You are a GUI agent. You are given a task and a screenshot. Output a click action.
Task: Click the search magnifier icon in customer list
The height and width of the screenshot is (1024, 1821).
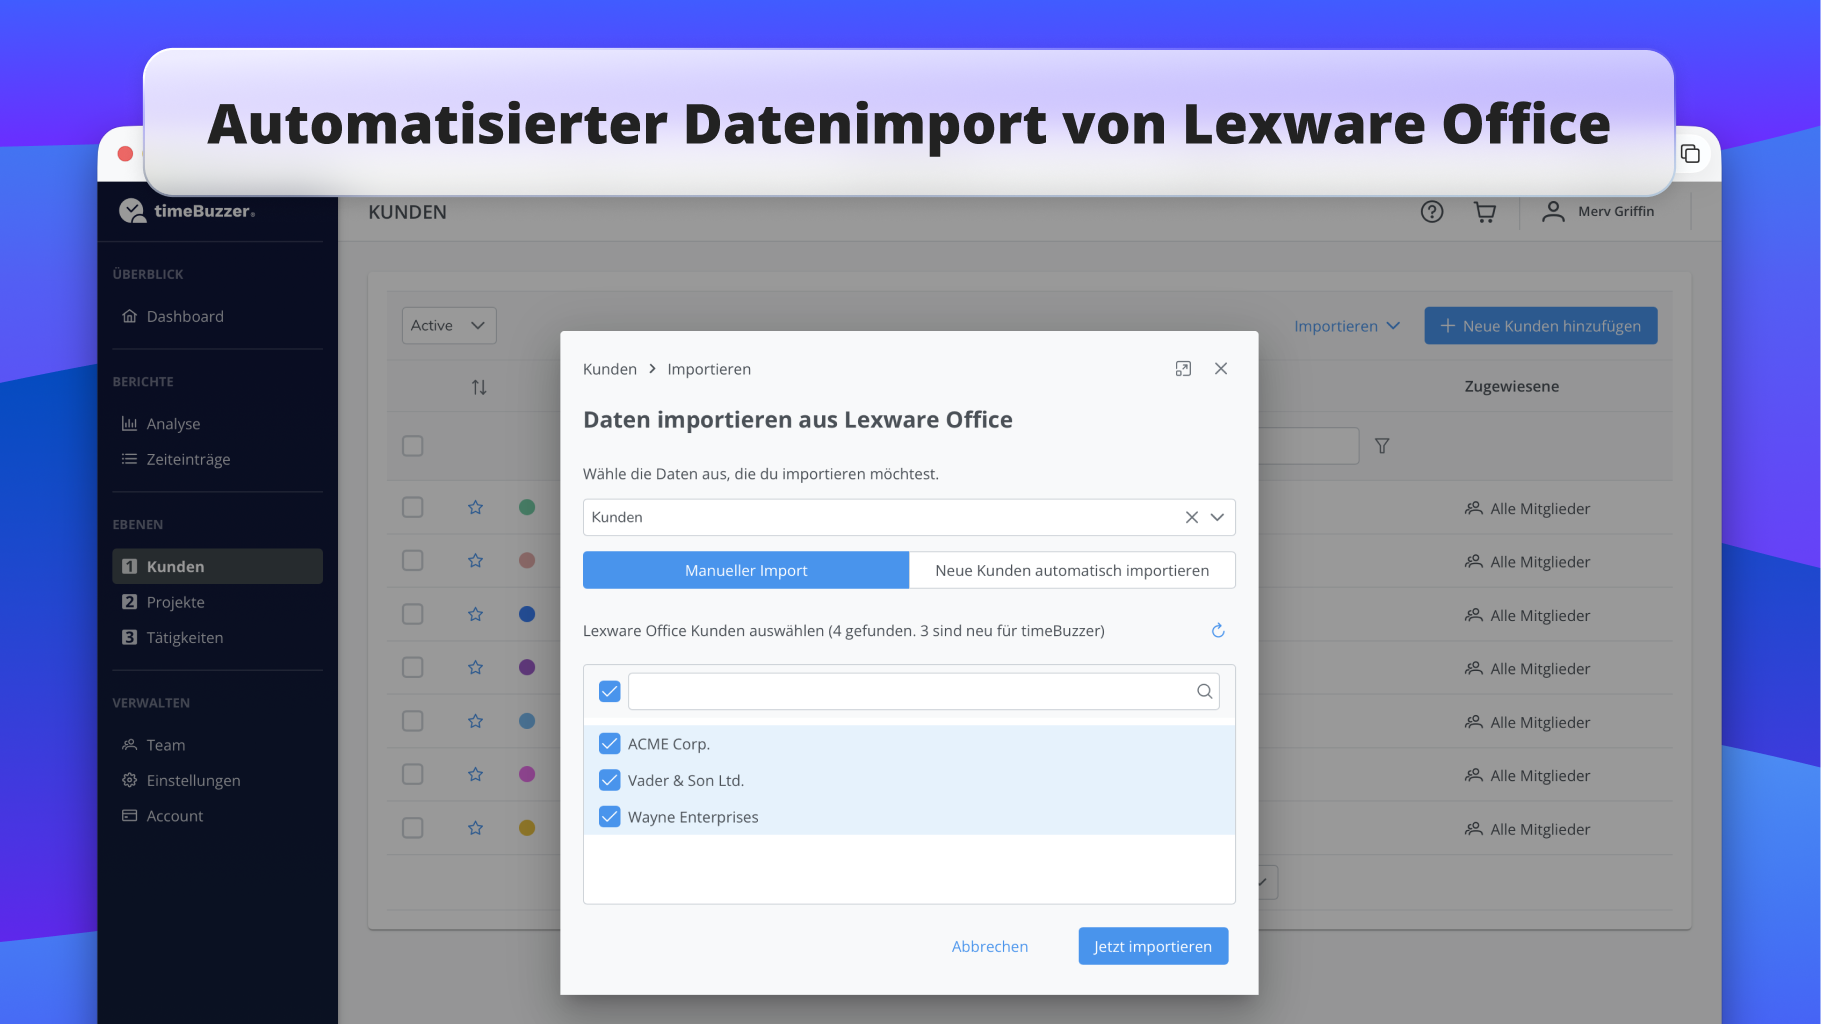tap(1204, 691)
